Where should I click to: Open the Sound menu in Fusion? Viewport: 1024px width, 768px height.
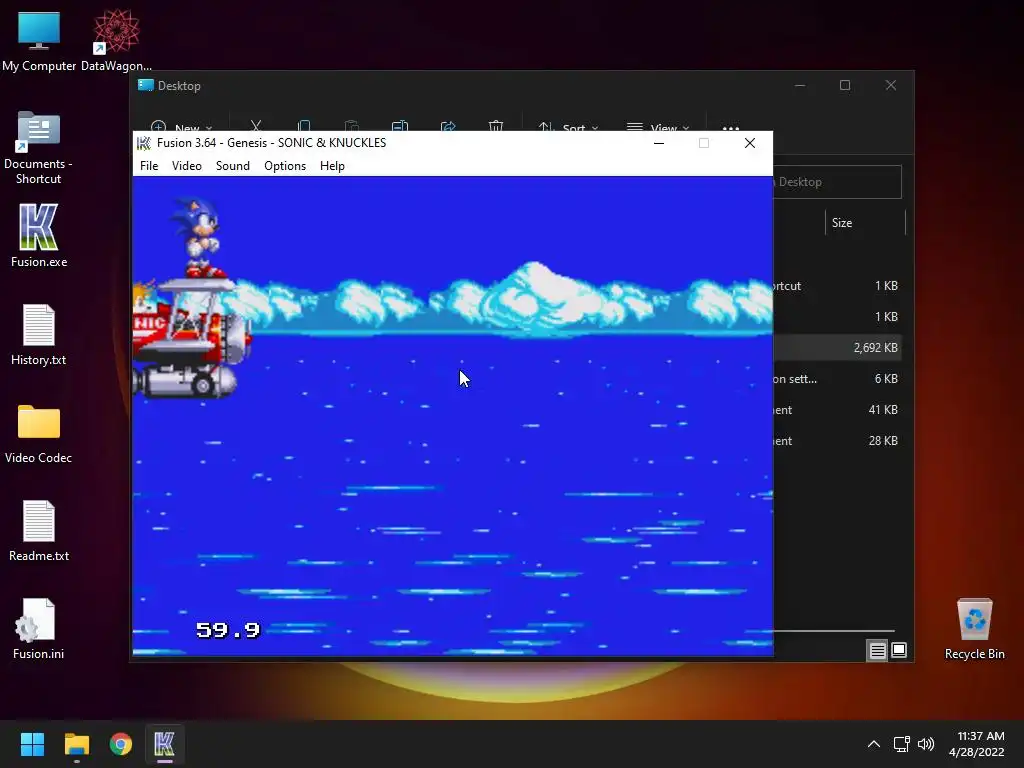[233, 166]
